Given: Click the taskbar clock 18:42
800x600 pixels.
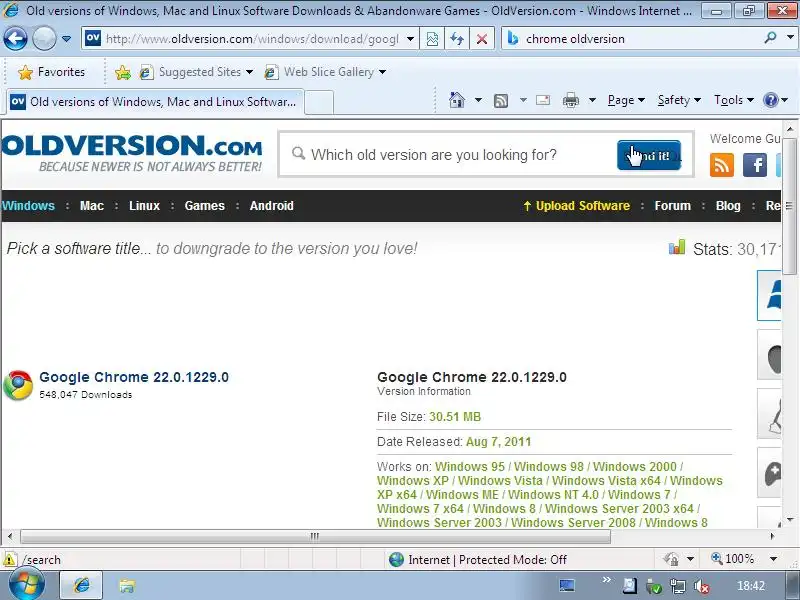Looking at the screenshot, I should coord(751,586).
